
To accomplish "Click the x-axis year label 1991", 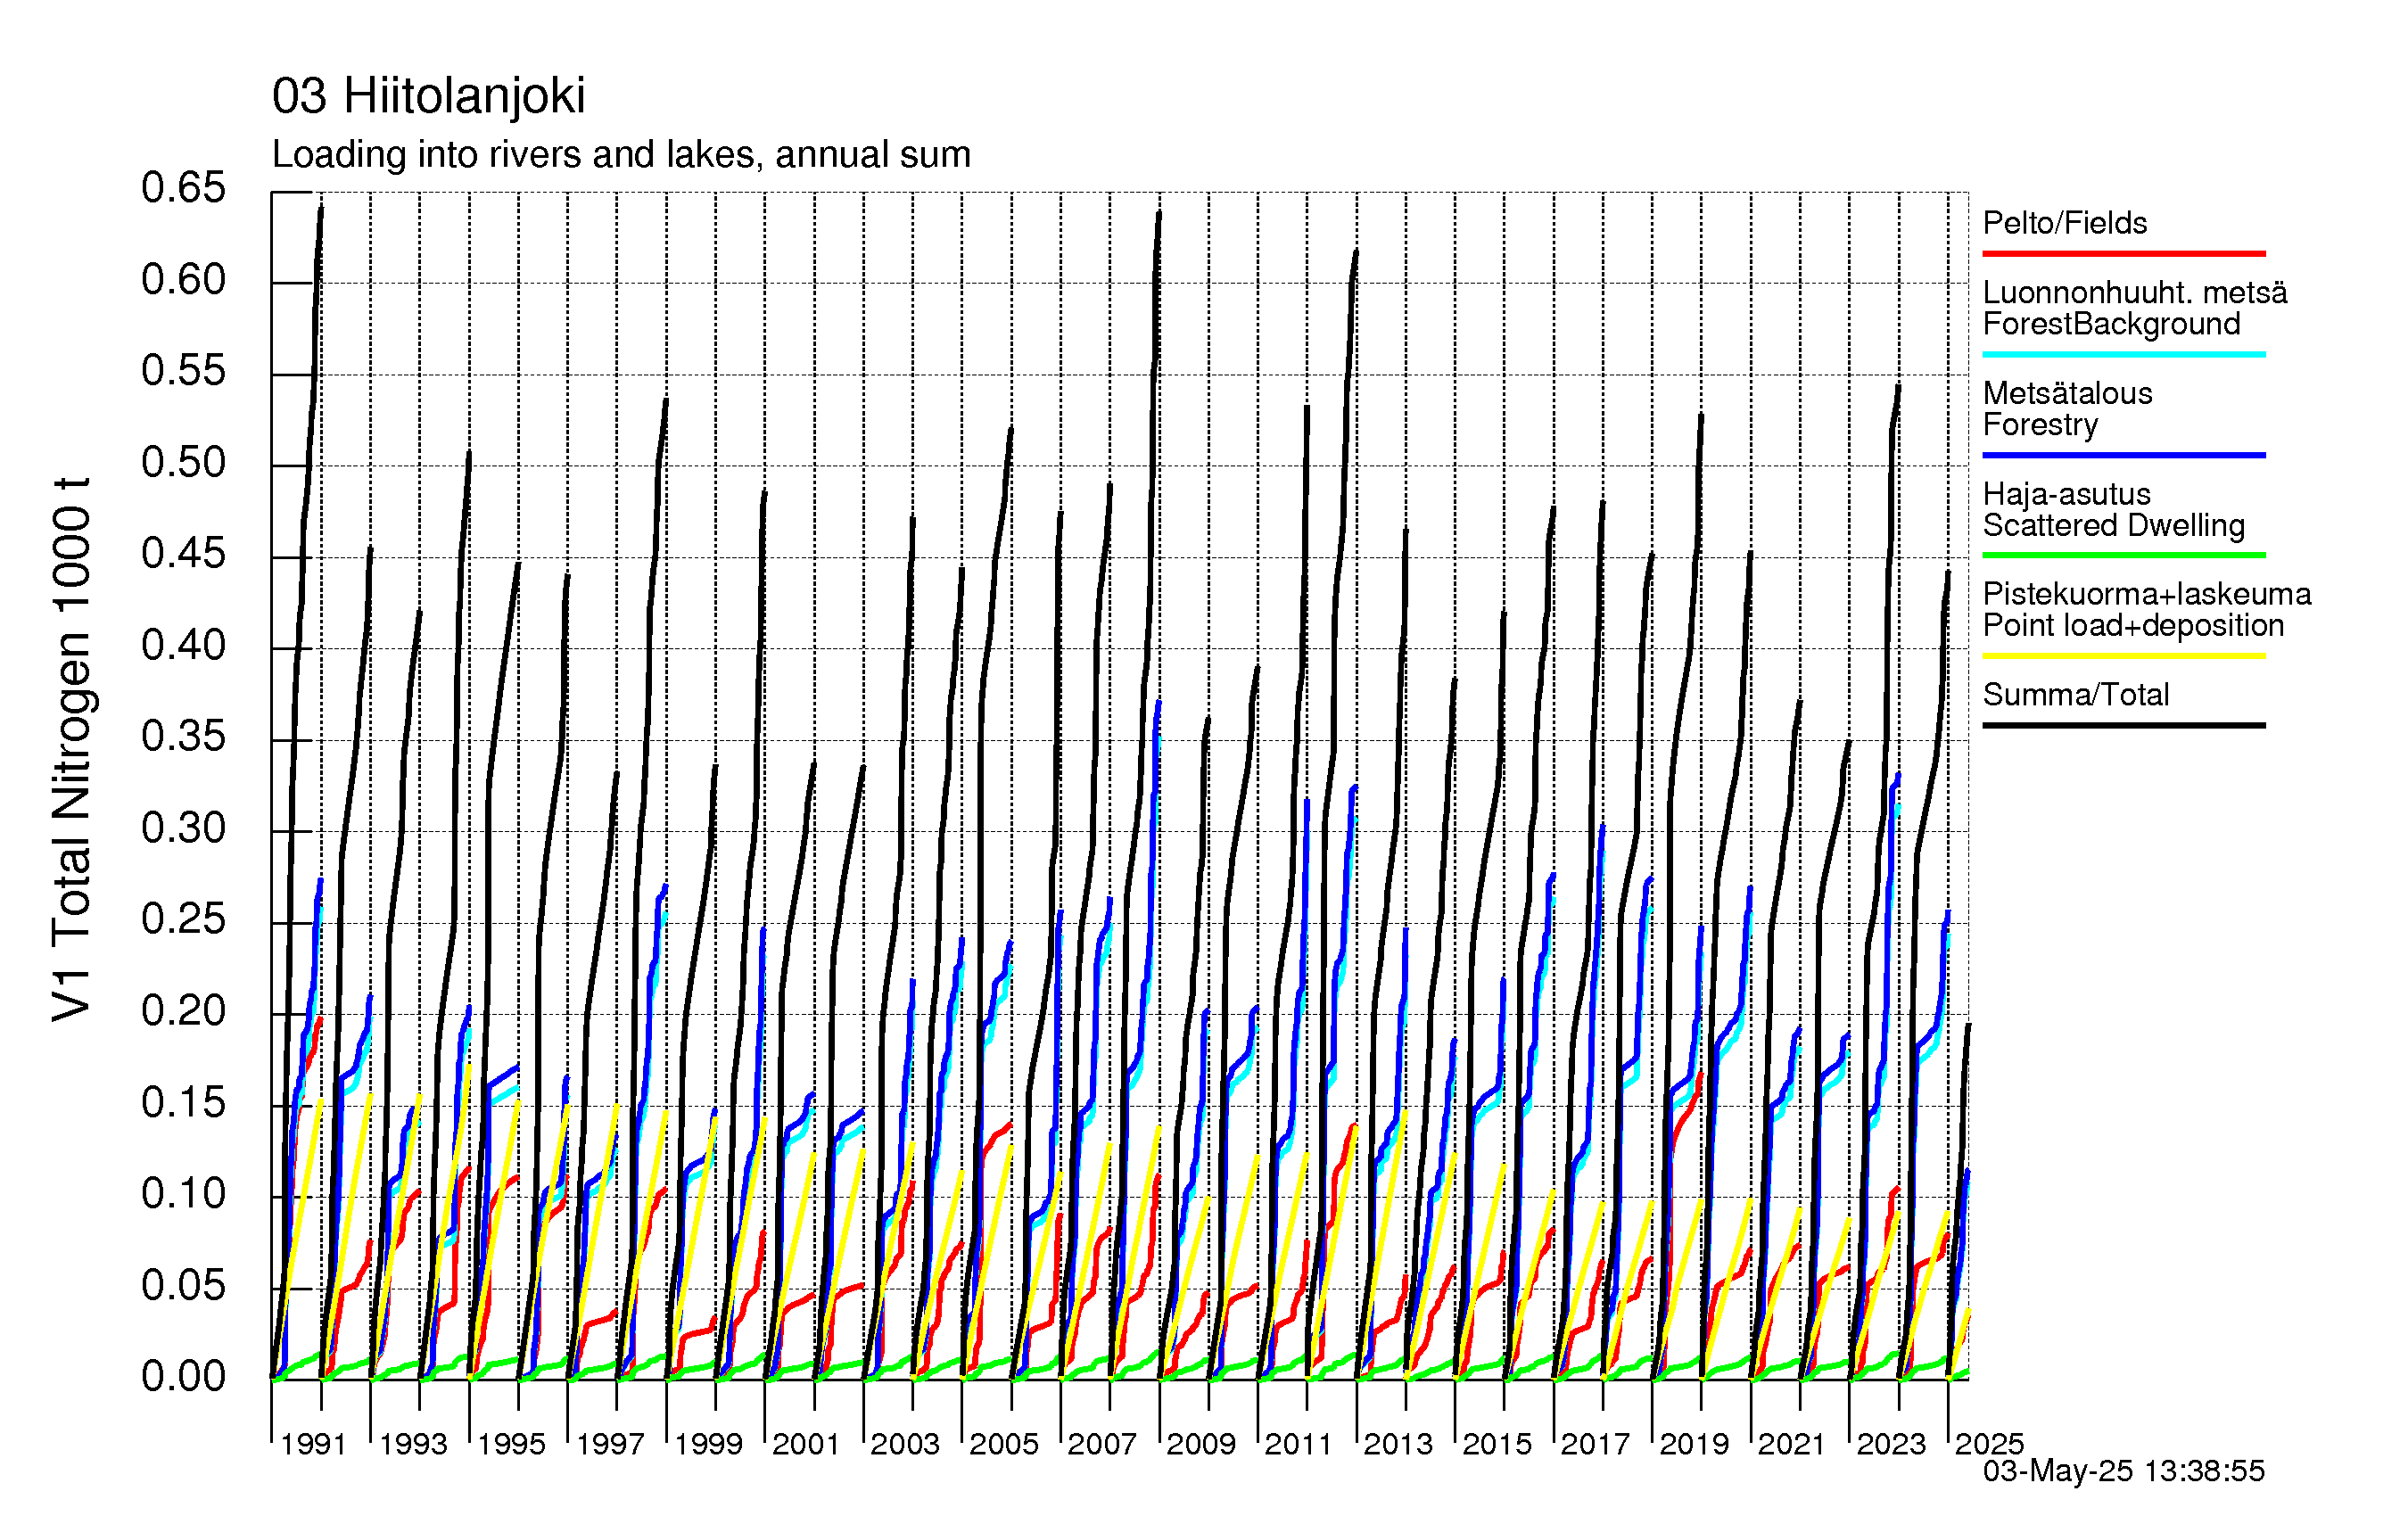I will pyautogui.click(x=314, y=1445).
